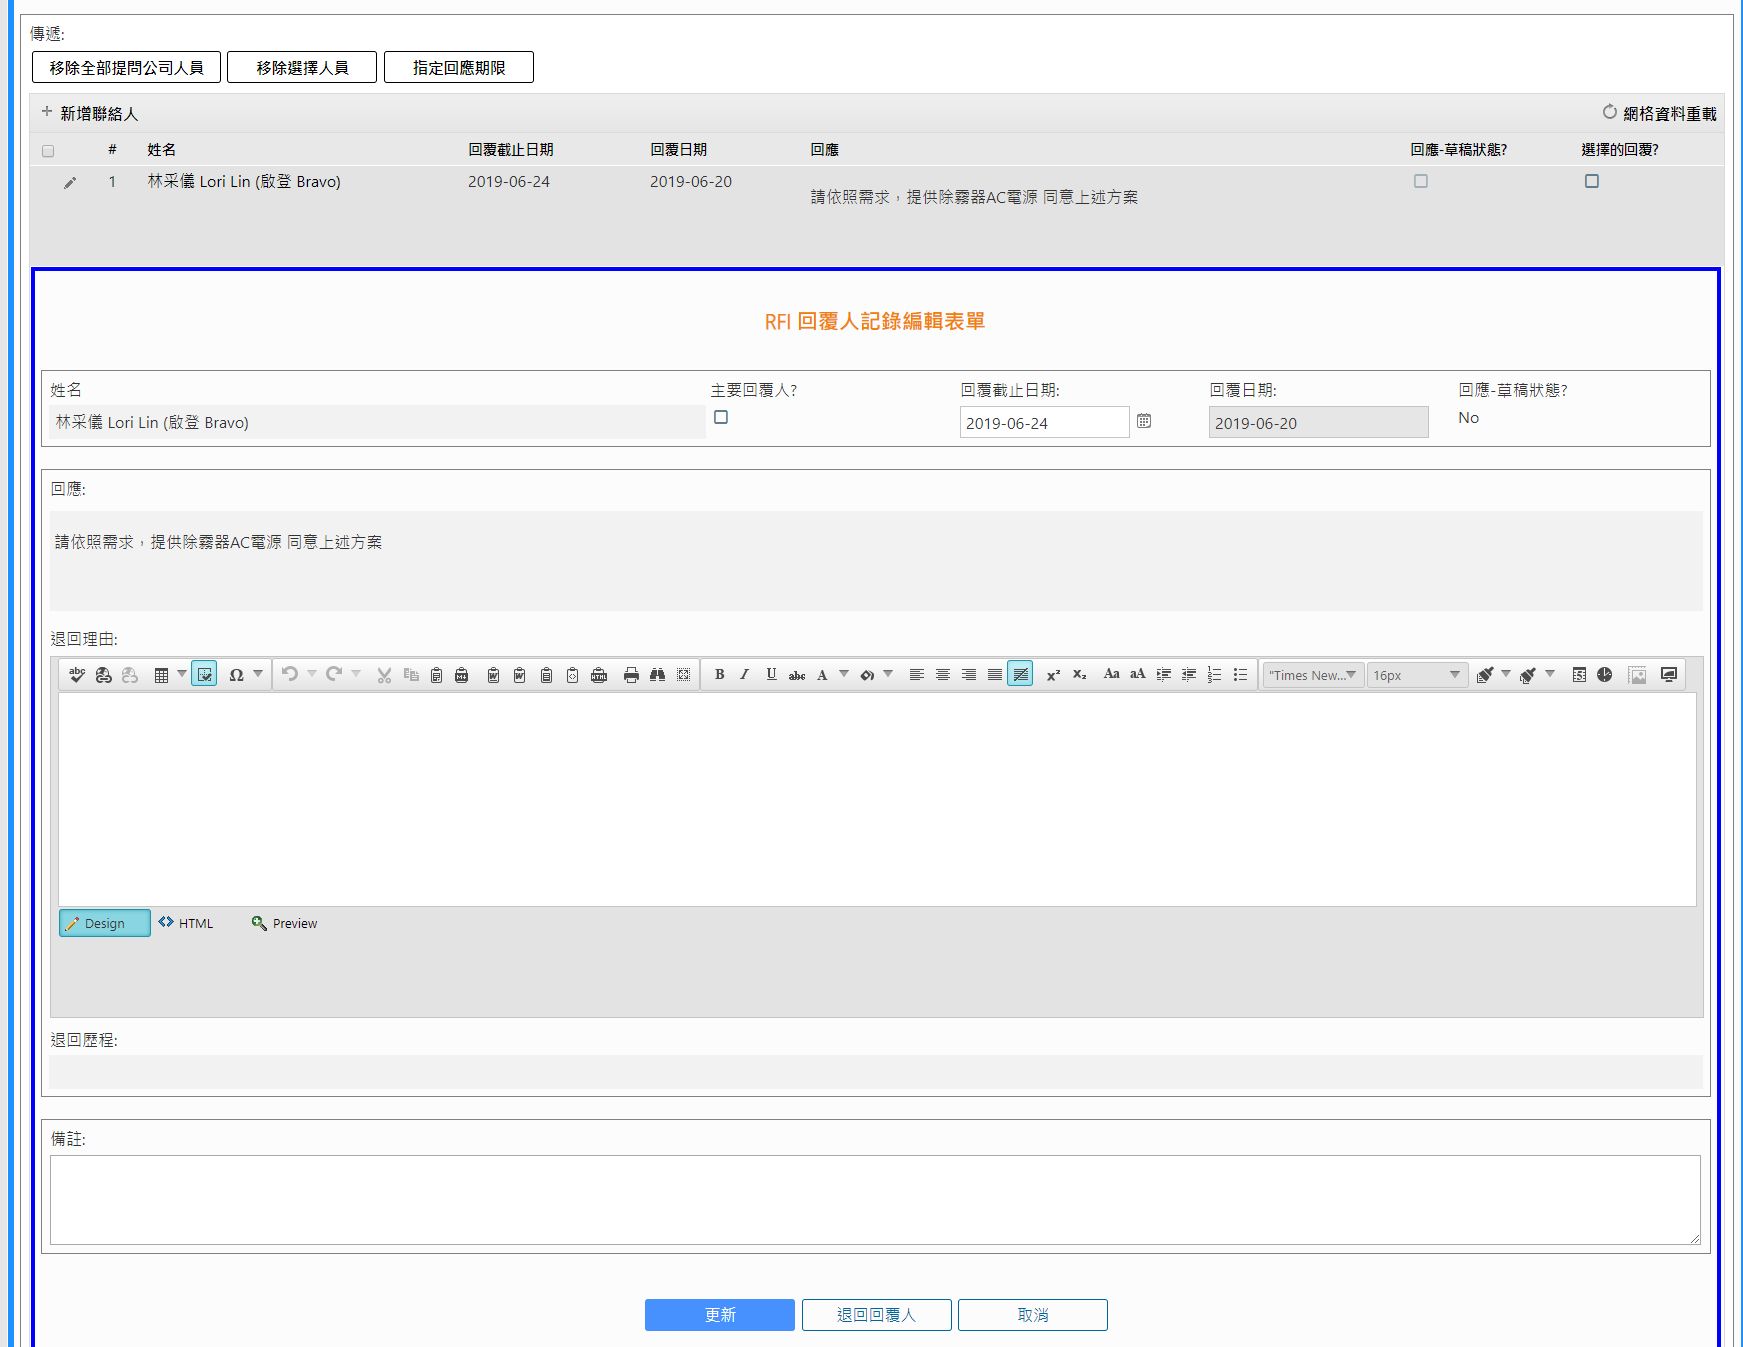This screenshot has height=1347, width=1743.
Task: Insert bulleted list in editor
Action: [x=1240, y=675]
